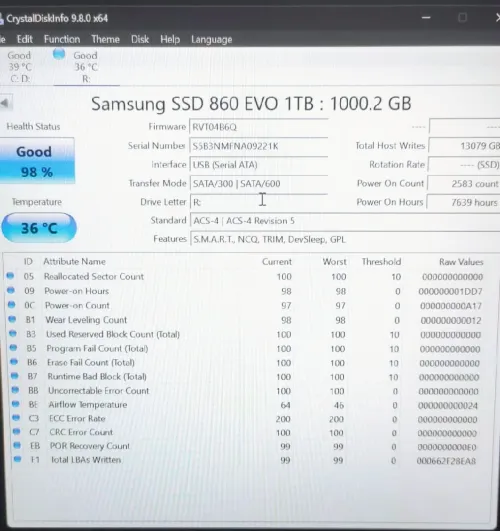
Task: Click status dot for Airflow Temperature
Action: tap(16, 404)
